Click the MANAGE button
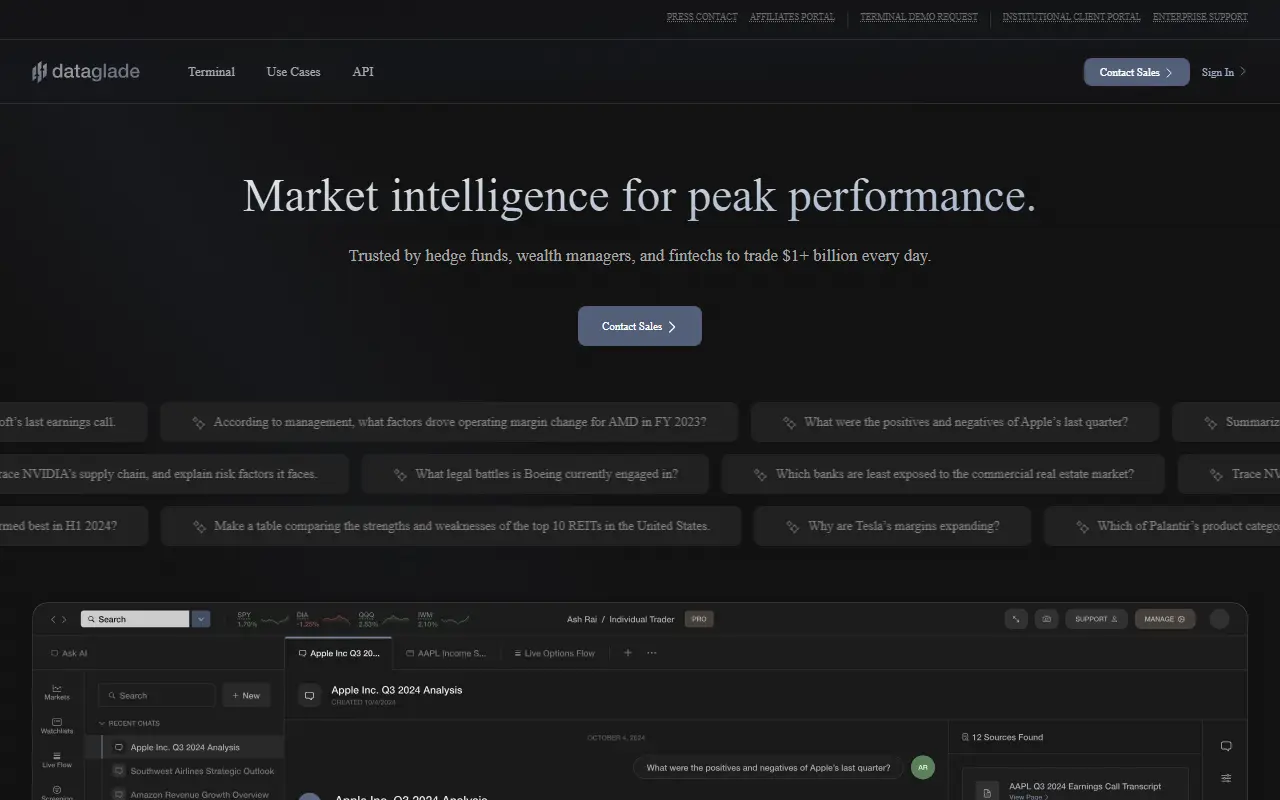Image resolution: width=1280 pixels, height=800 pixels. 1164,619
